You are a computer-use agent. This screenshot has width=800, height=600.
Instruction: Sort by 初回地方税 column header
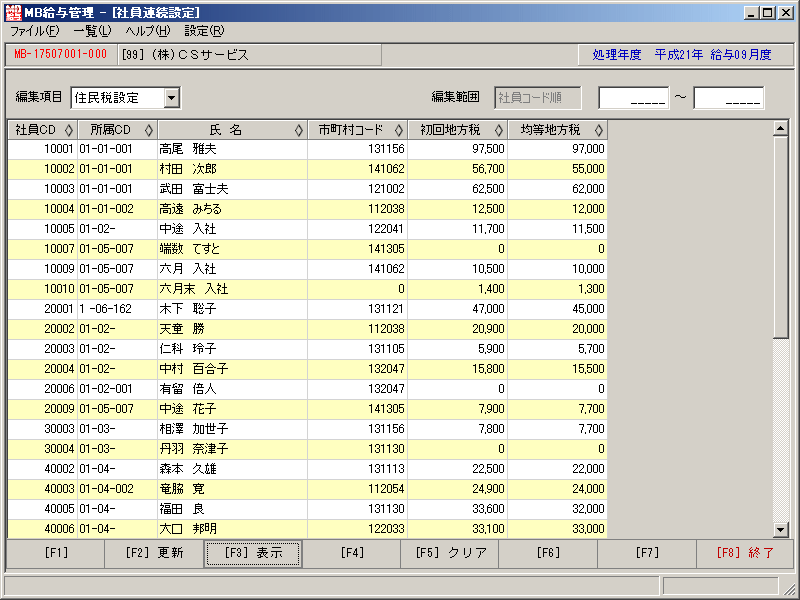[x=458, y=130]
